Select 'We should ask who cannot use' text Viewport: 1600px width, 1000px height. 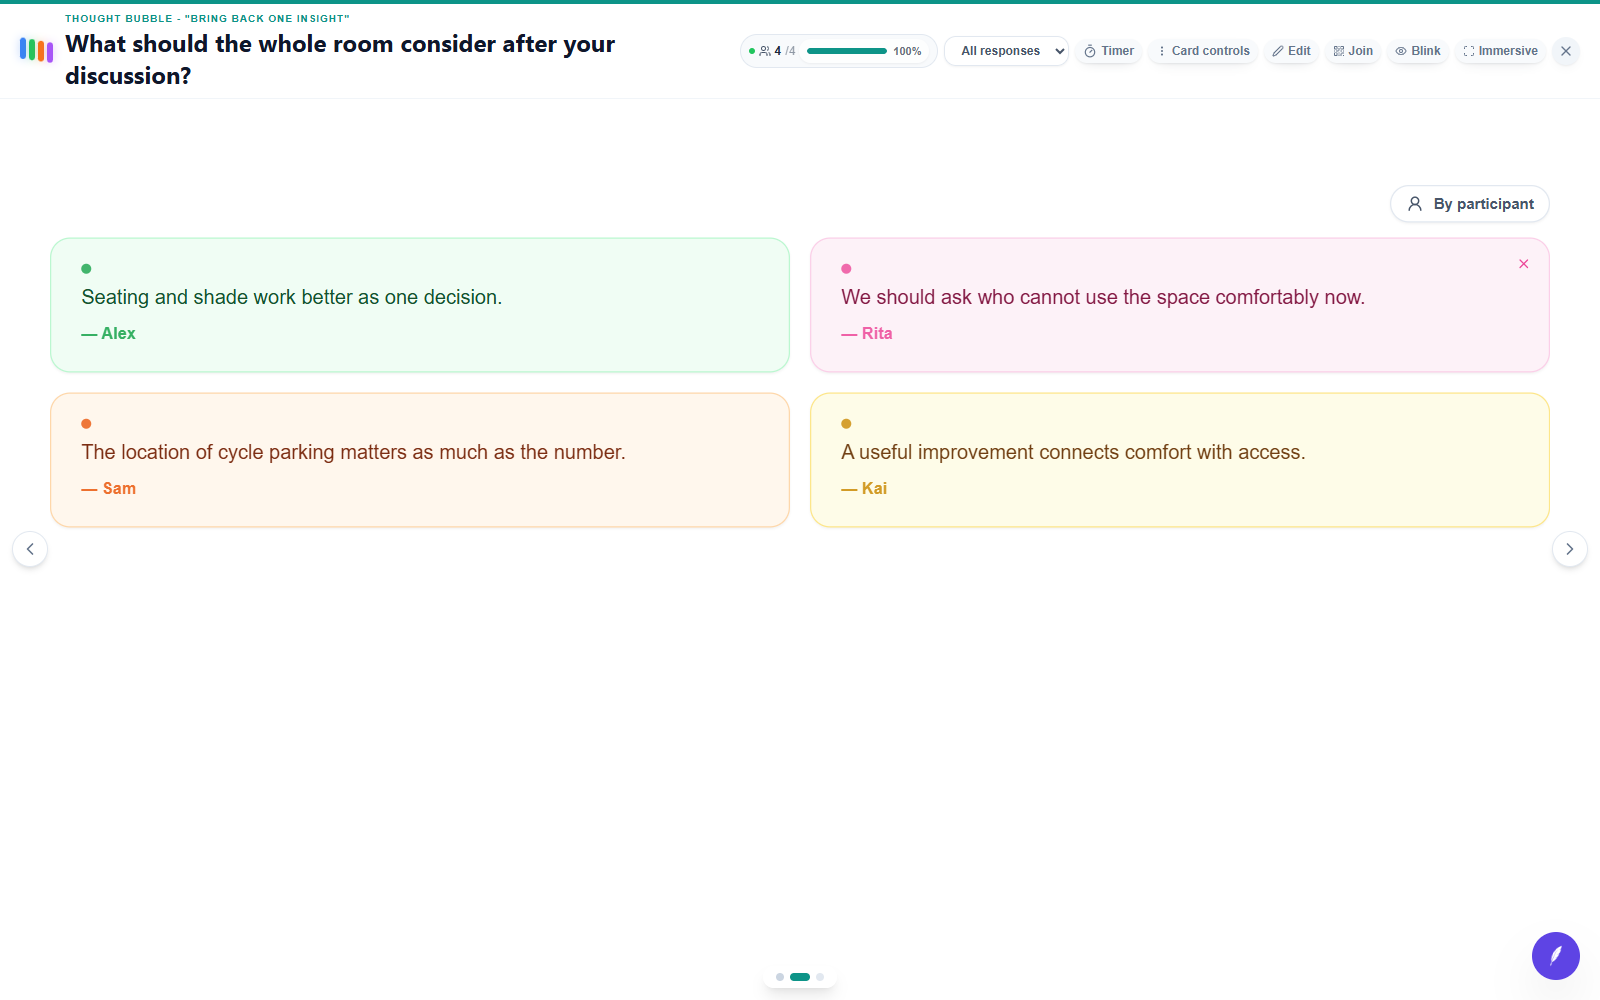pyautogui.click(x=1103, y=297)
